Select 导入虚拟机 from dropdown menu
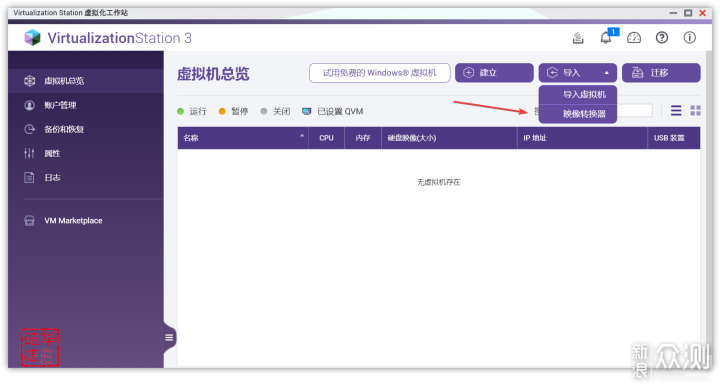This screenshot has width=720, height=388. [578, 95]
